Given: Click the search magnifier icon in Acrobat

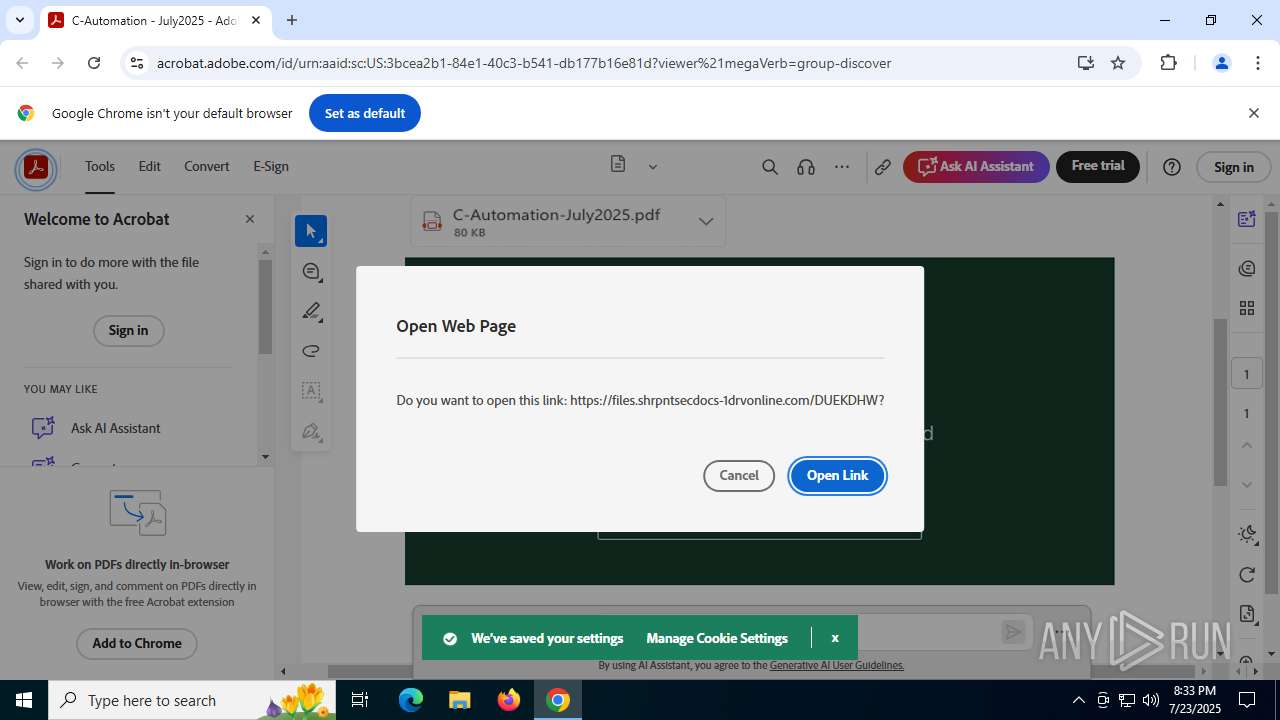Looking at the screenshot, I should (769, 167).
